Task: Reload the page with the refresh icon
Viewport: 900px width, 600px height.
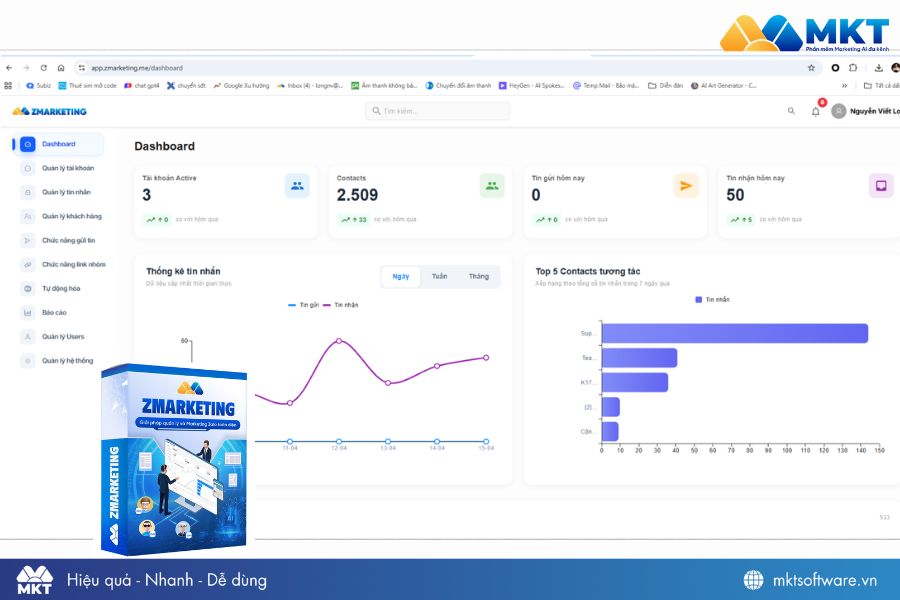Action: click(44, 68)
